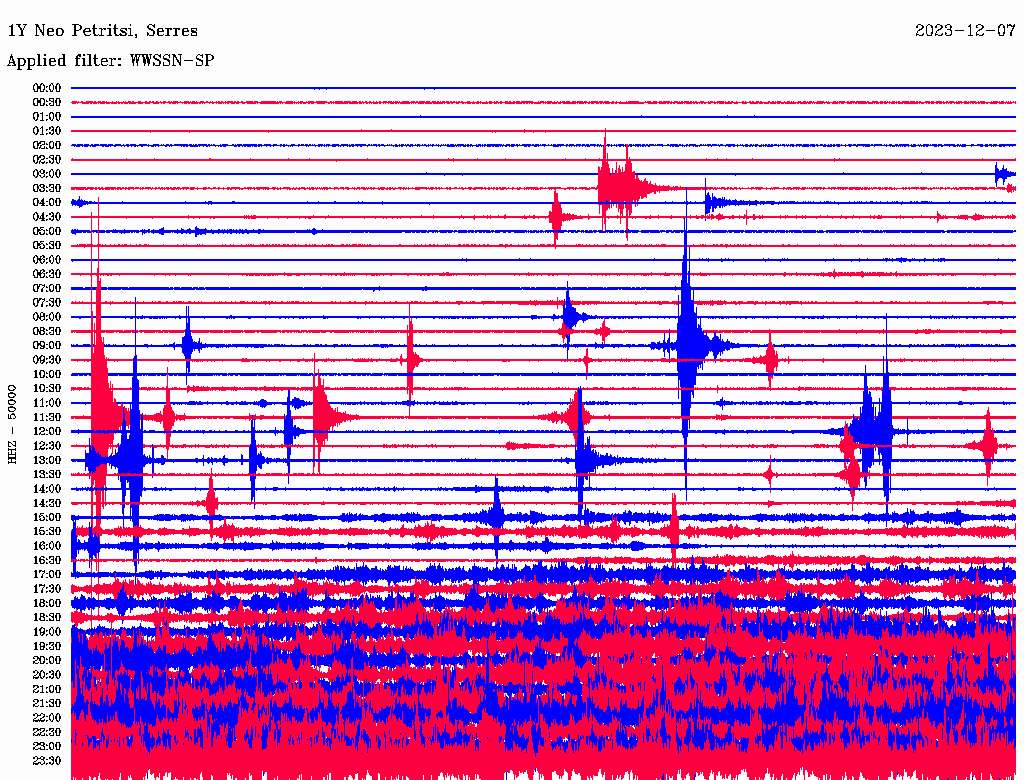Viewport: 1024px width, 780px height.
Task: Click the small blue event at end of 03:00 trace
Action: click(x=1003, y=175)
